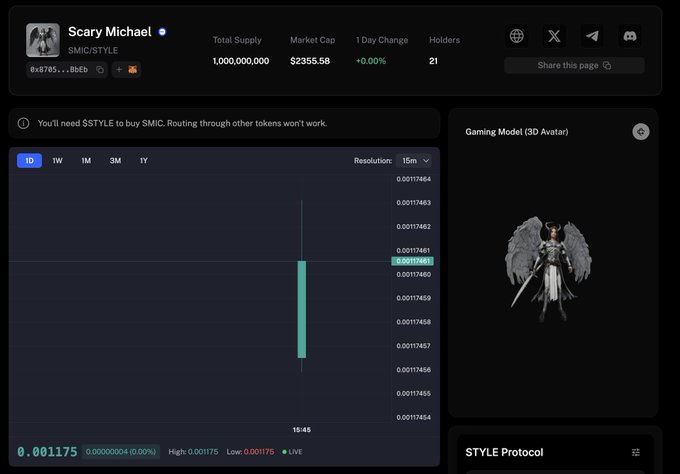Open the project website globe icon

pyautogui.click(x=517, y=36)
